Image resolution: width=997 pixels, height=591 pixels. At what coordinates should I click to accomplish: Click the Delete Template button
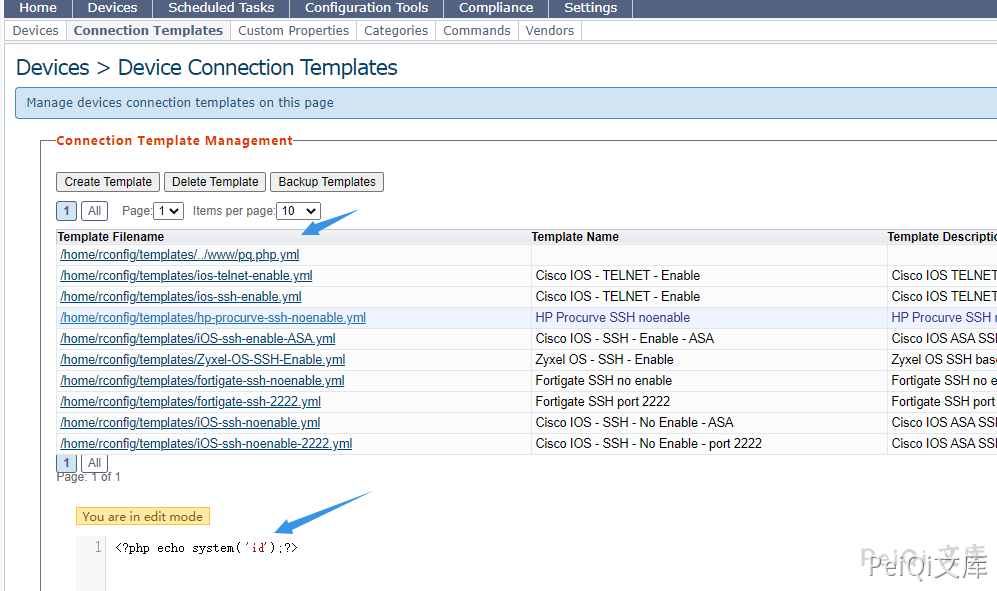coord(215,182)
